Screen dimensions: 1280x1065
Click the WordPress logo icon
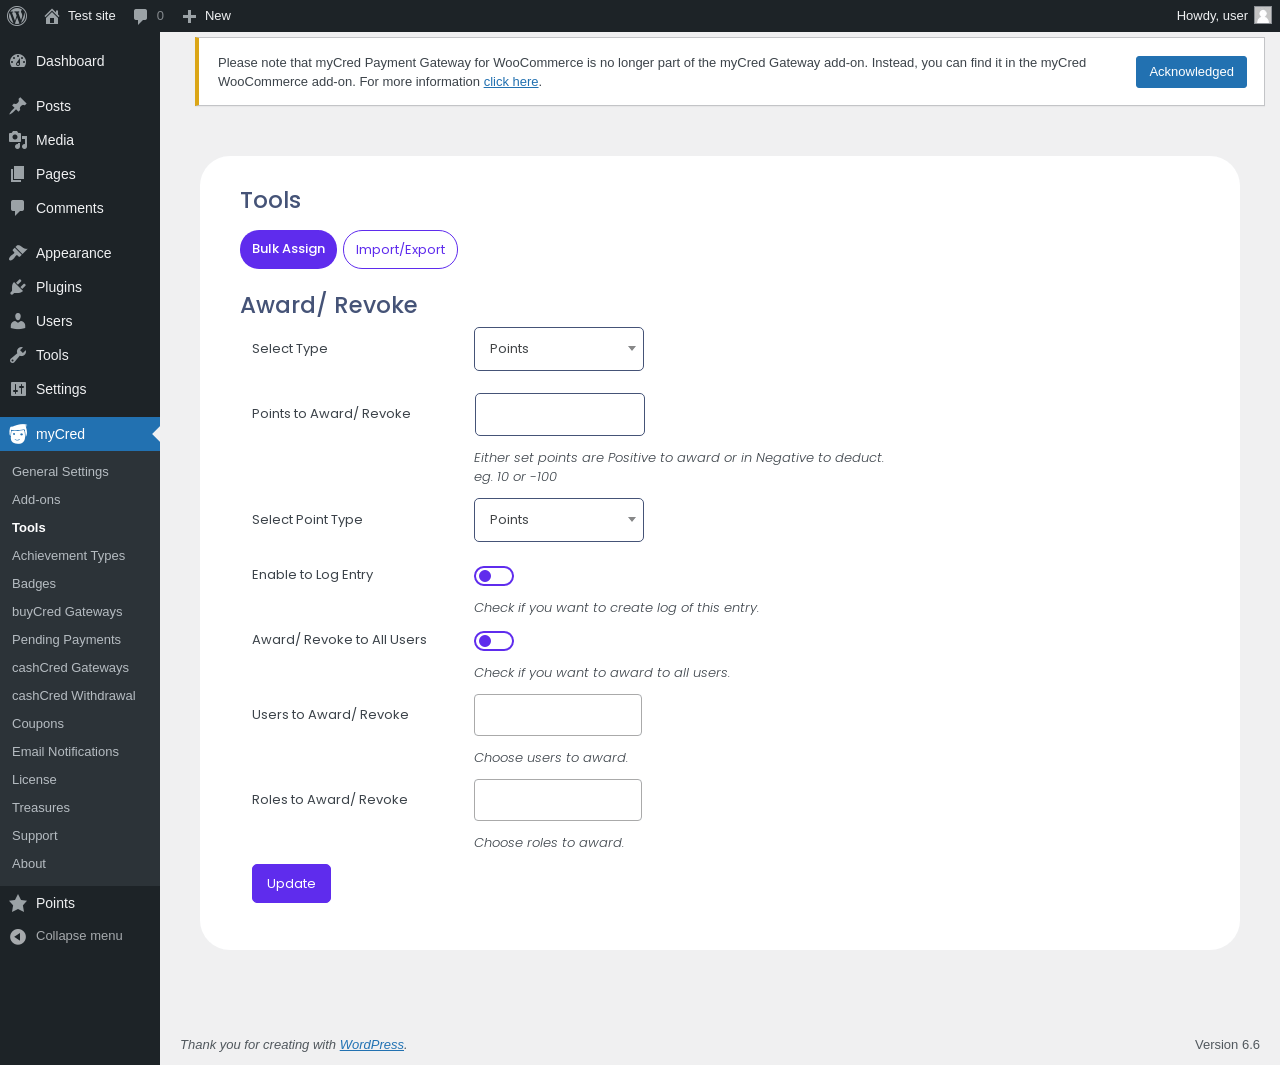point(17,16)
